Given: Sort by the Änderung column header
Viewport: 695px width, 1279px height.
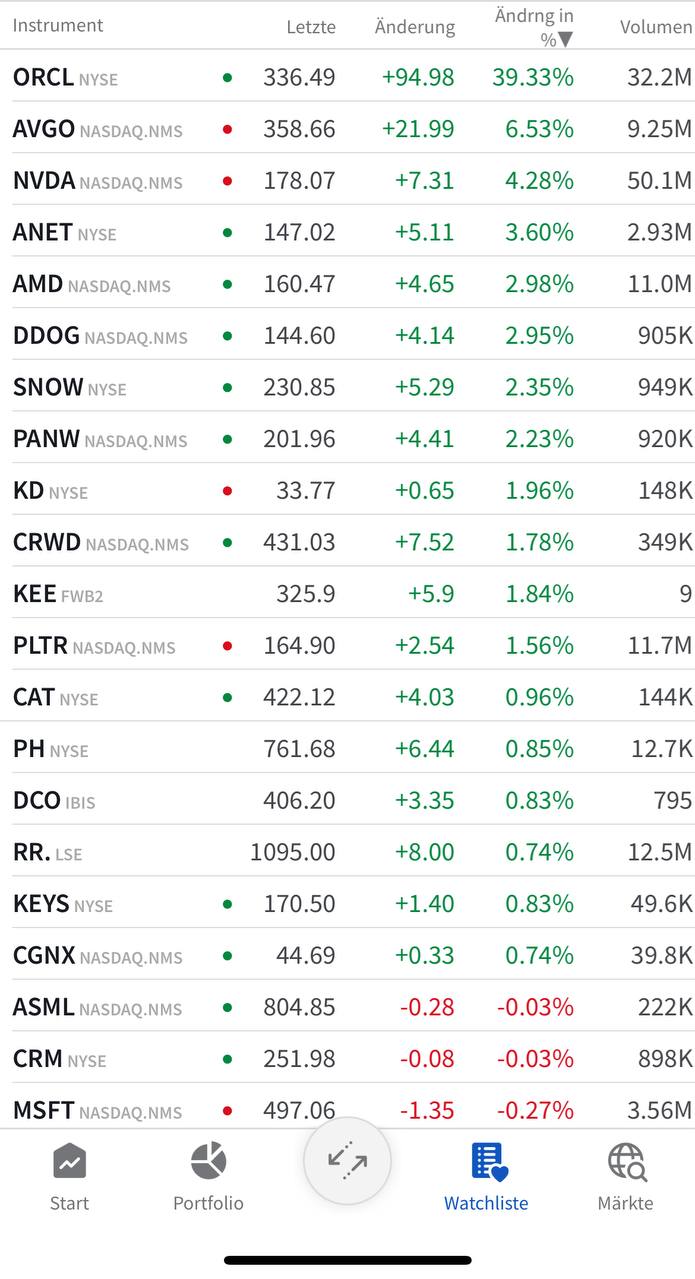Looking at the screenshot, I should pos(414,27).
